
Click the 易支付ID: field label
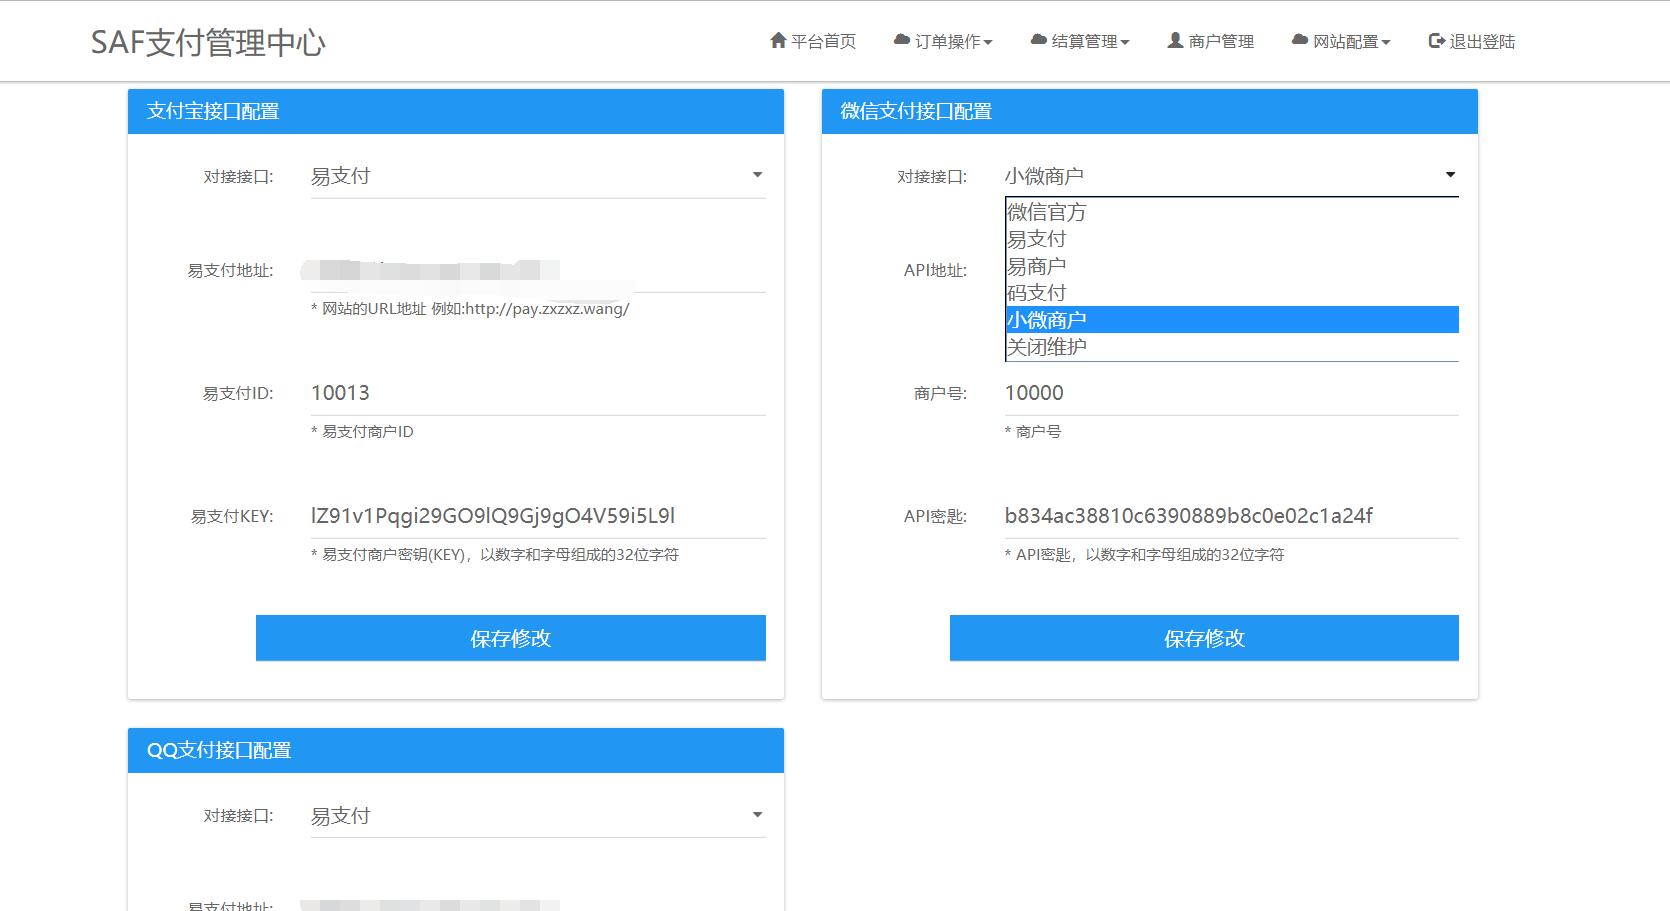point(238,394)
